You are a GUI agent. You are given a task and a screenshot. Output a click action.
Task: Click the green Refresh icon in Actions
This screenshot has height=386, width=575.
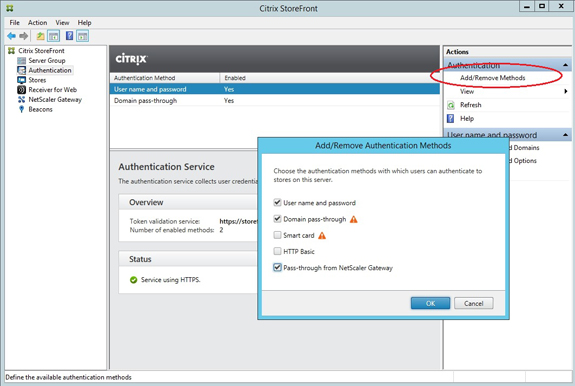click(x=451, y=105)
